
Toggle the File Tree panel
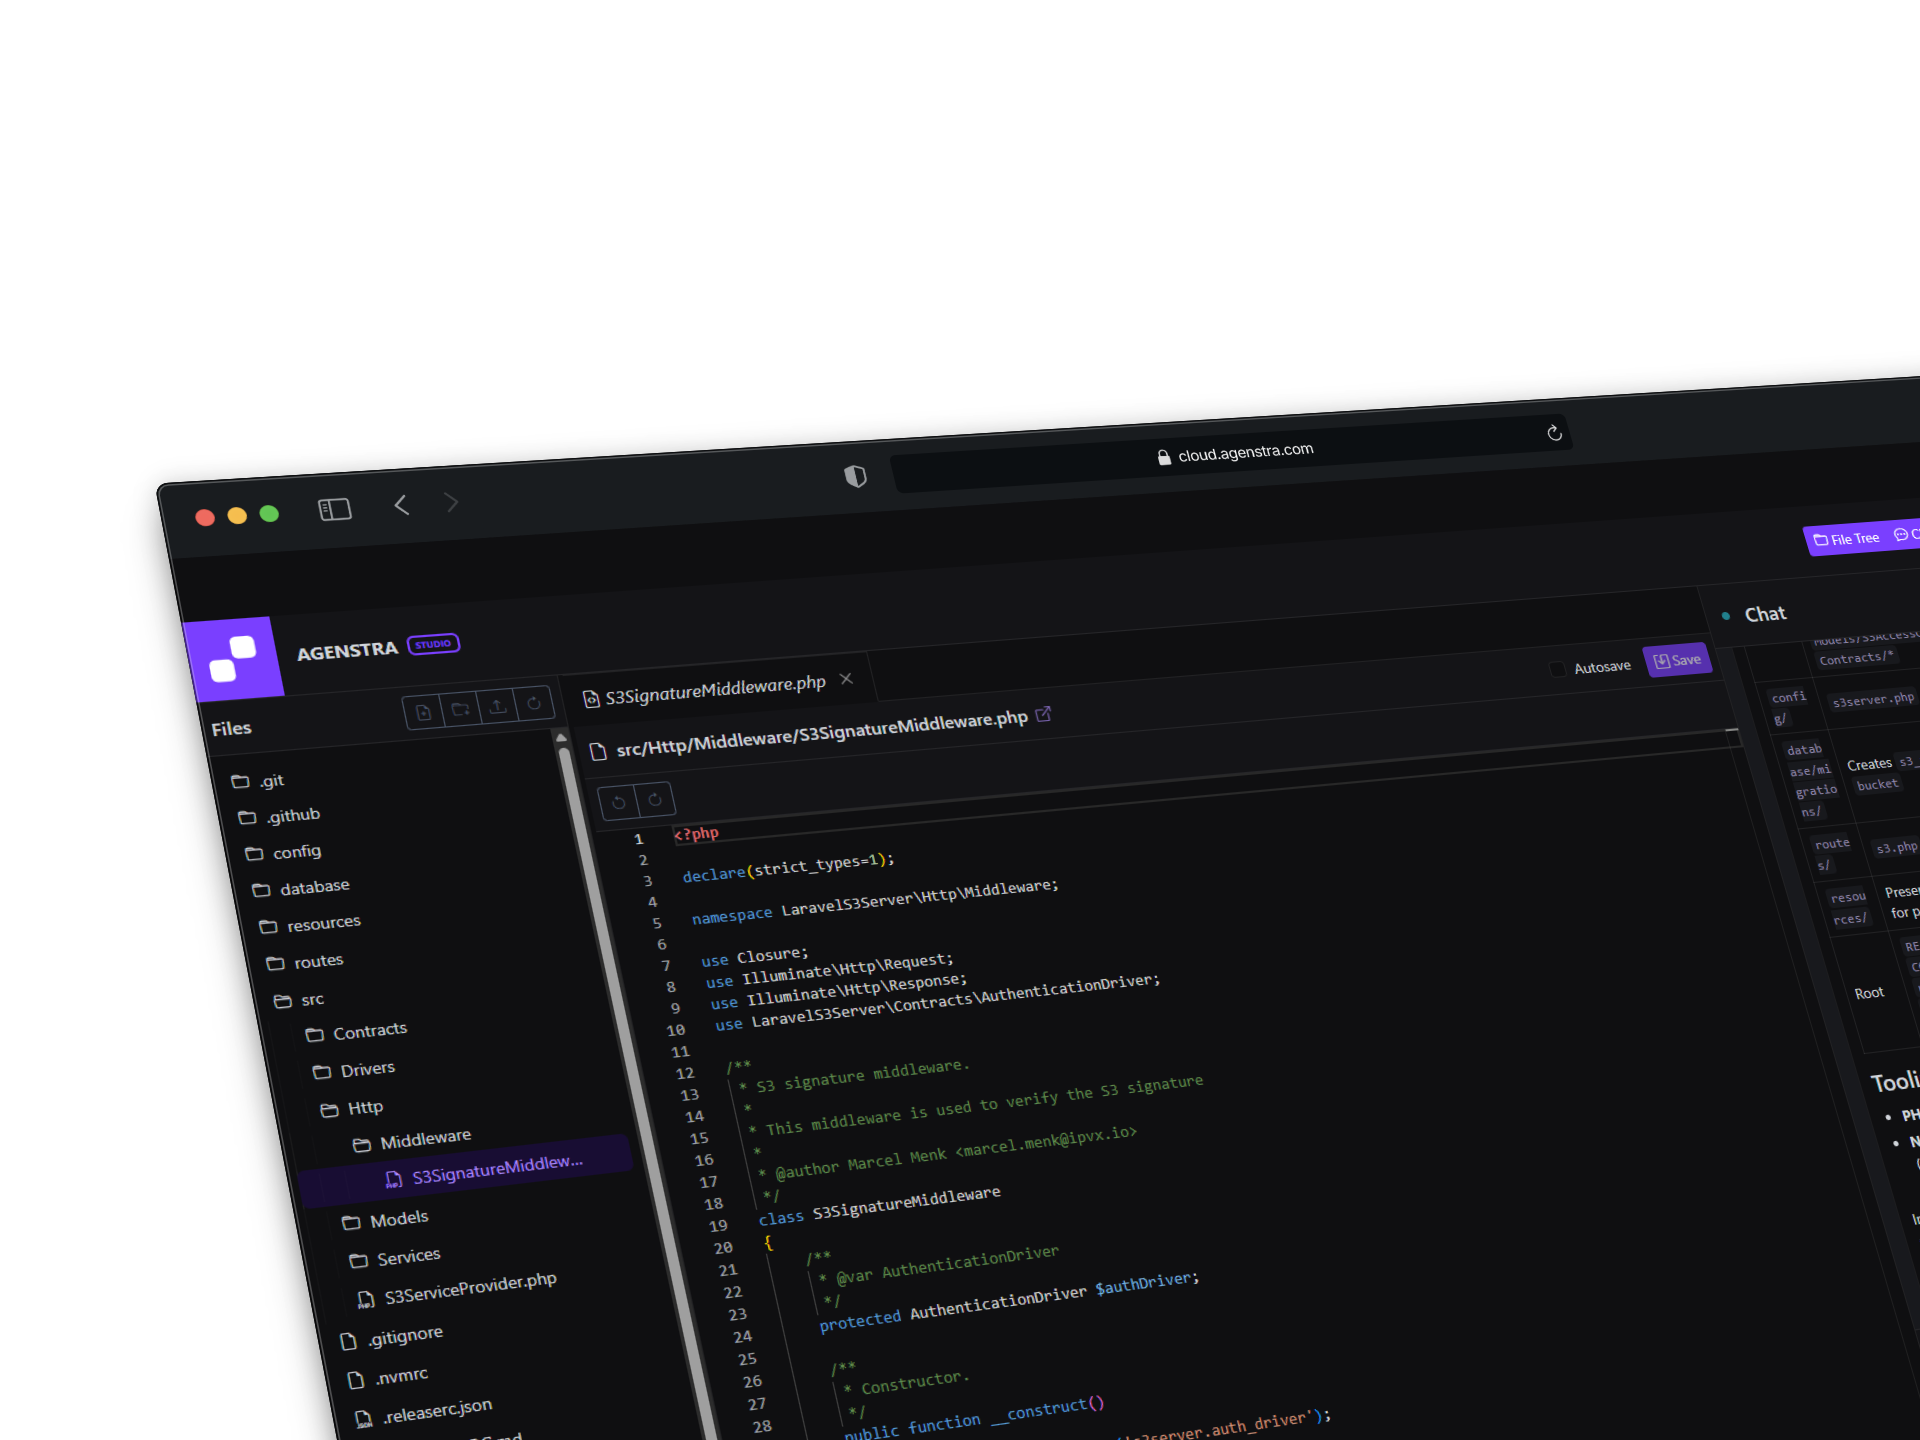[x=1849, y=539]
